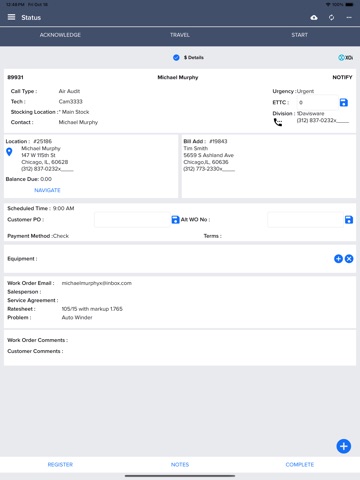Save the ETTC value
Image resolution: width=360 pixels, height=480 pixels.
344,102
